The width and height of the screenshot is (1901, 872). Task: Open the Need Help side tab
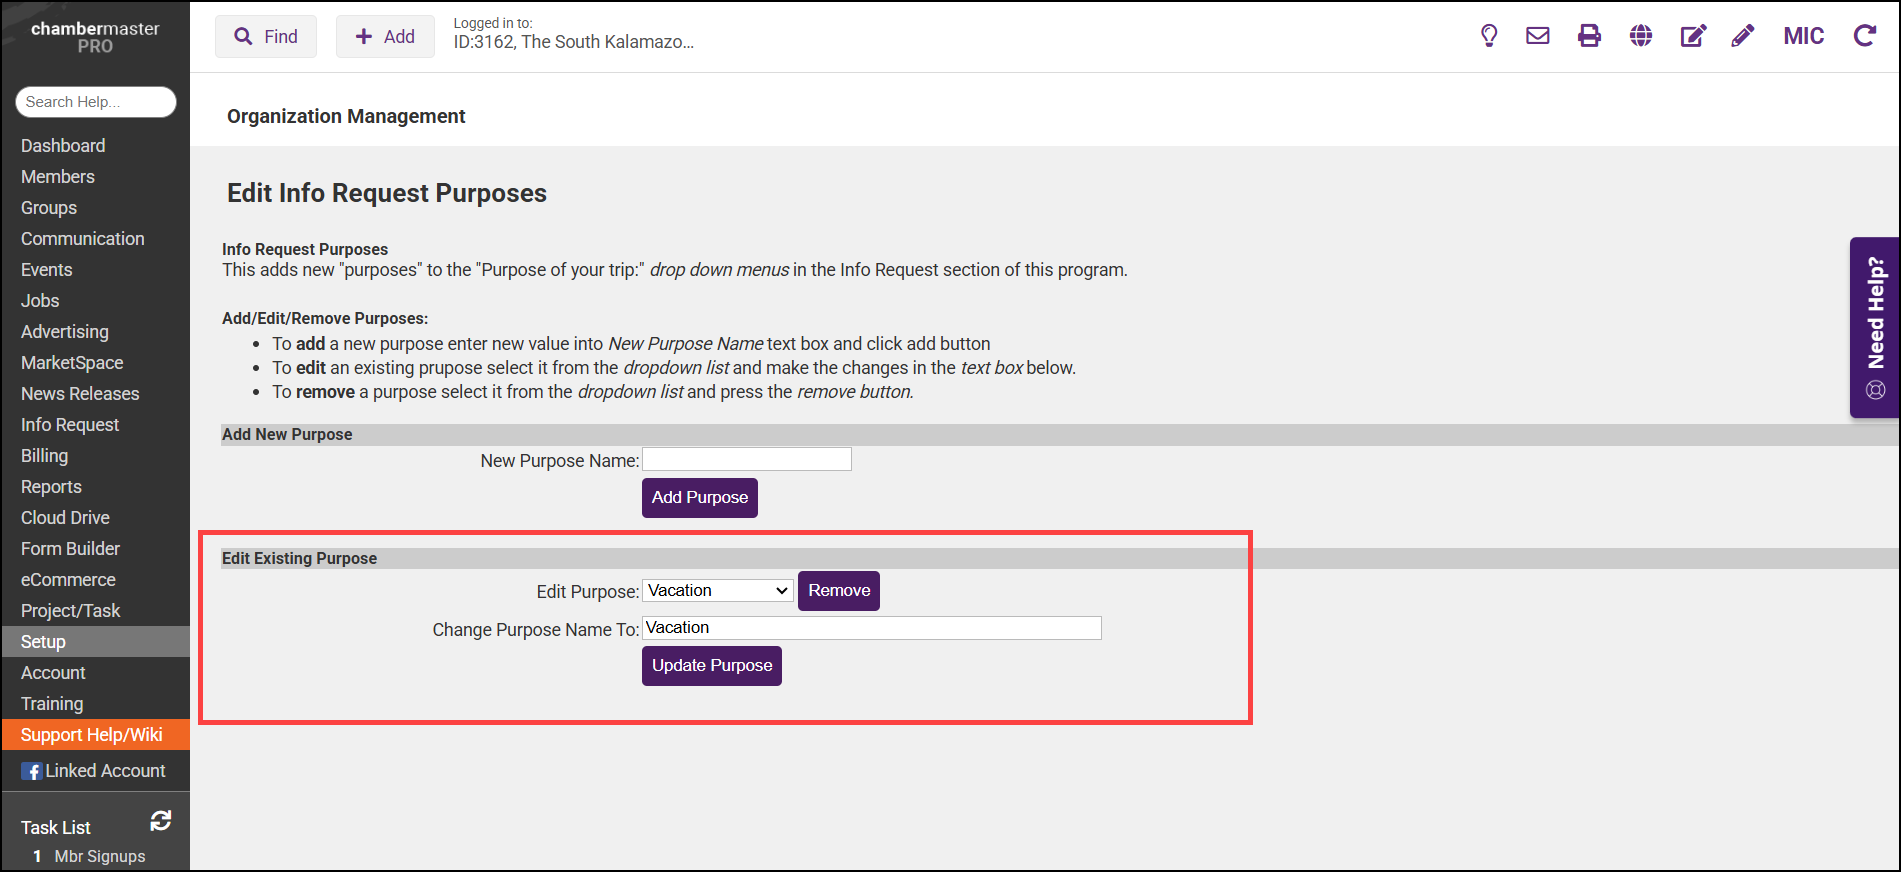(x=1875, y=327)
